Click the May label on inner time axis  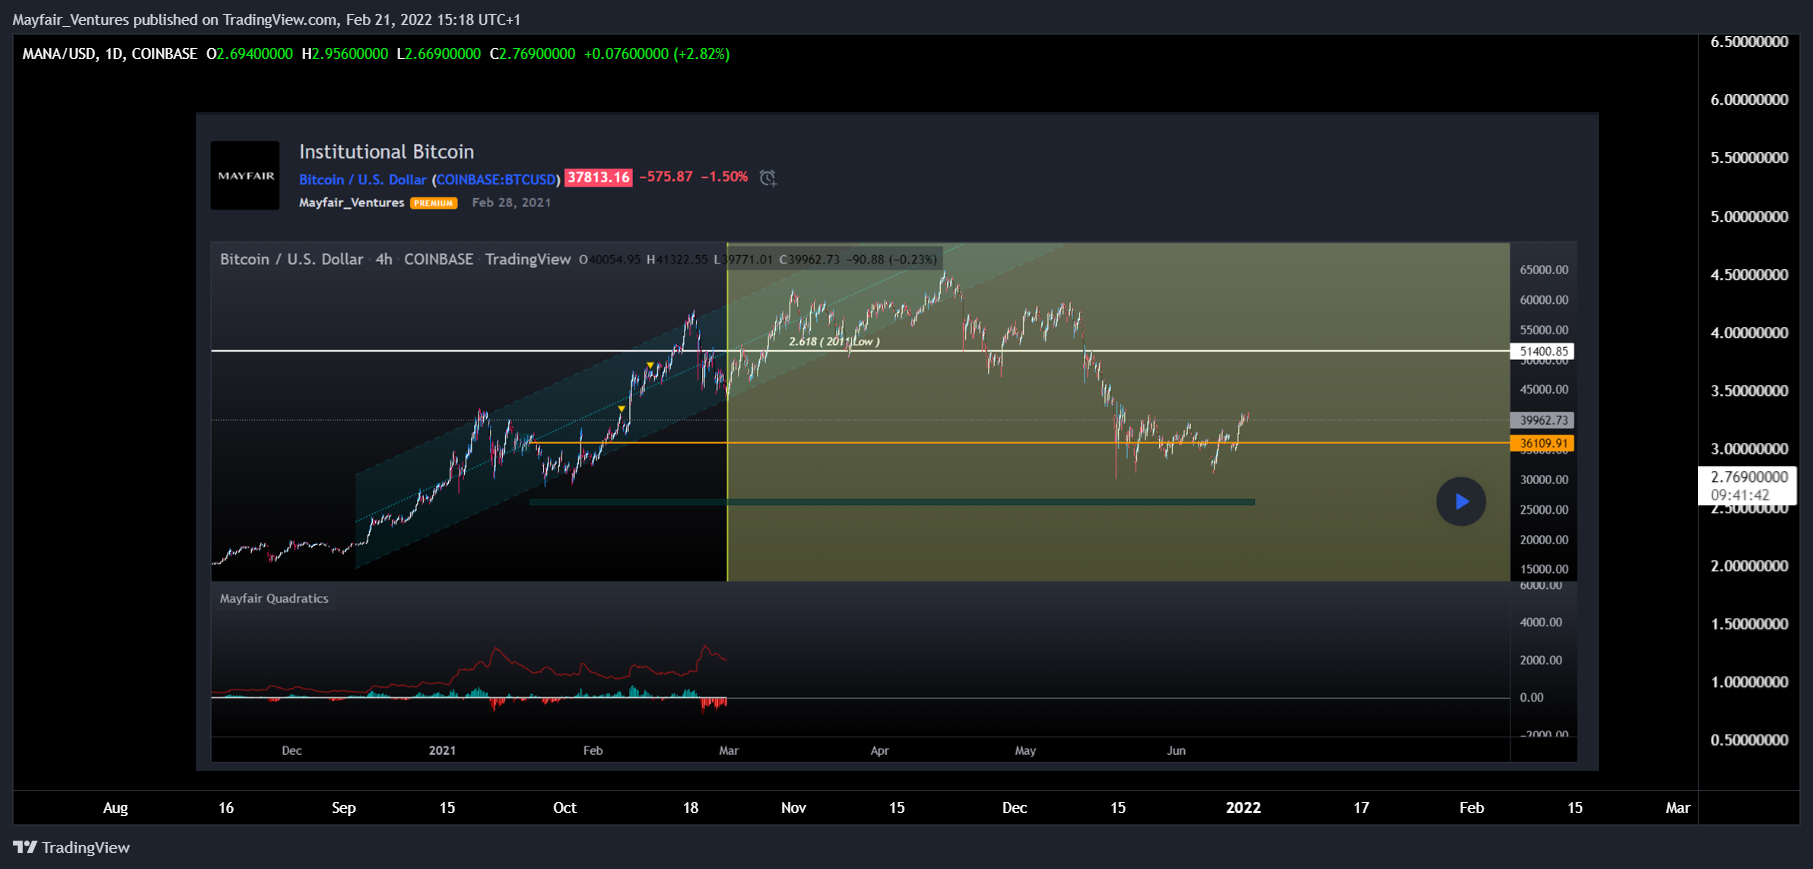pyautogui.click(x=1025, y=750)
